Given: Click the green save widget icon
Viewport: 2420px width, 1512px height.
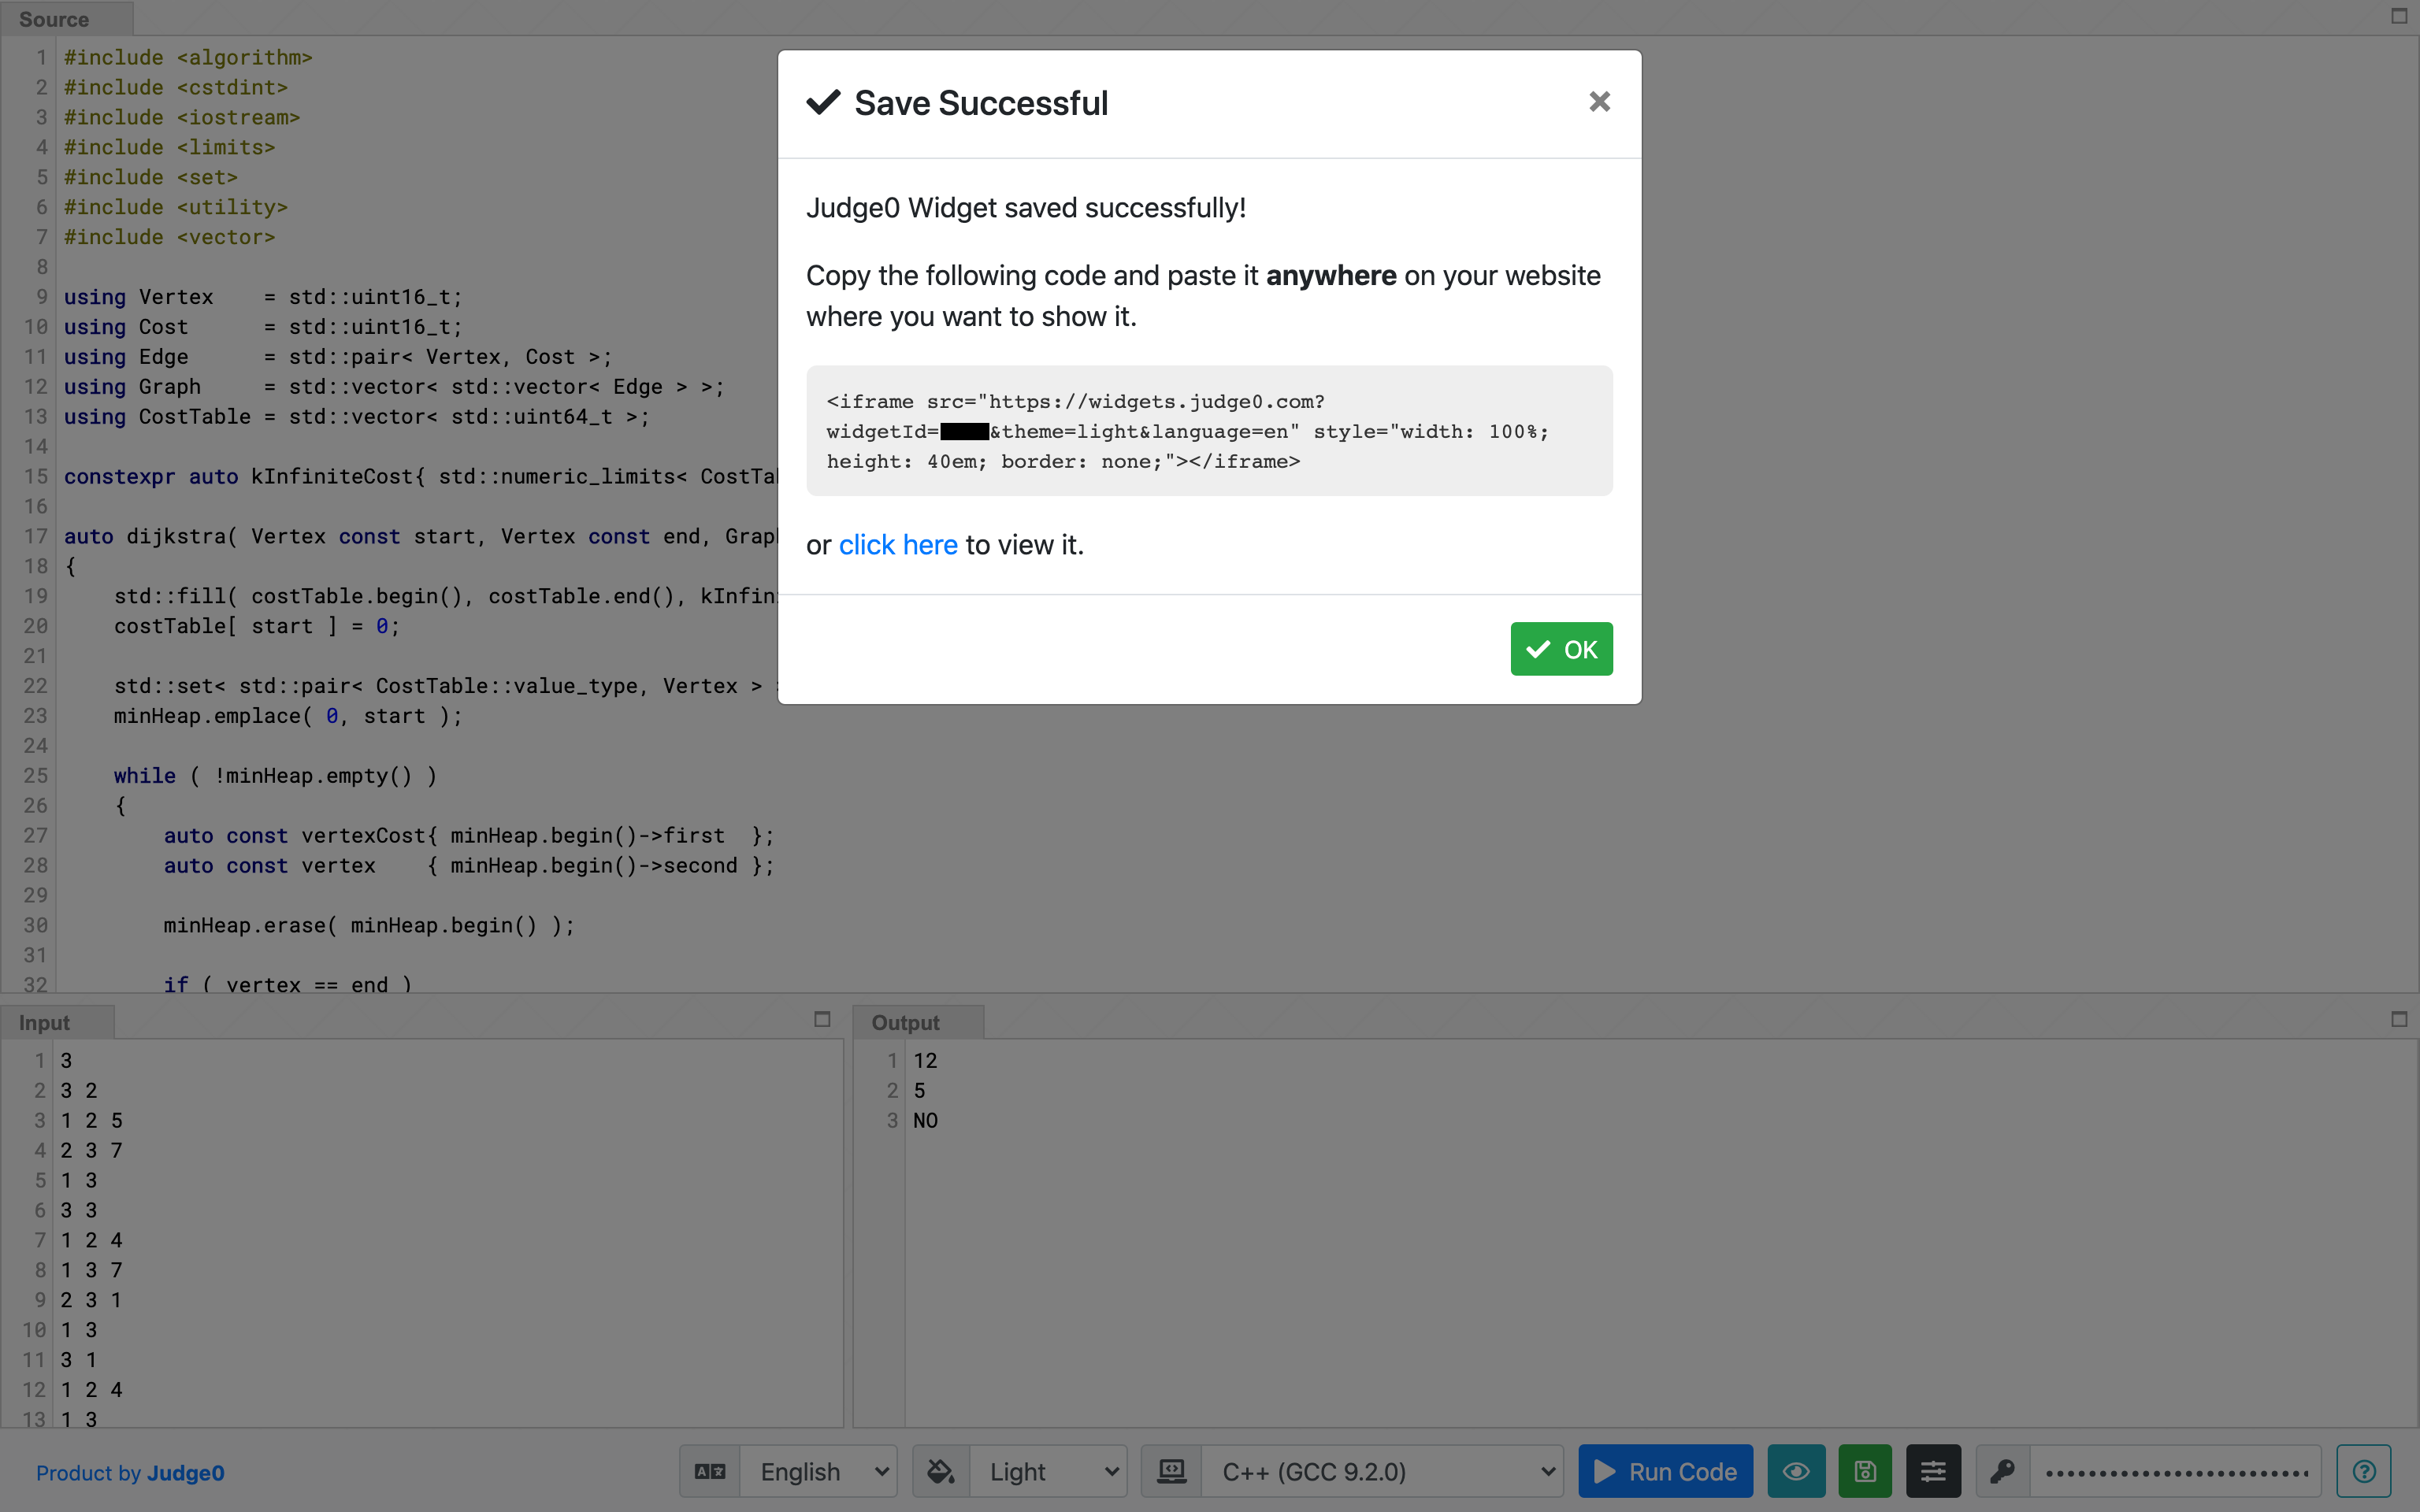Looking at the screenshot, I should click(x=1864, y=1471).
